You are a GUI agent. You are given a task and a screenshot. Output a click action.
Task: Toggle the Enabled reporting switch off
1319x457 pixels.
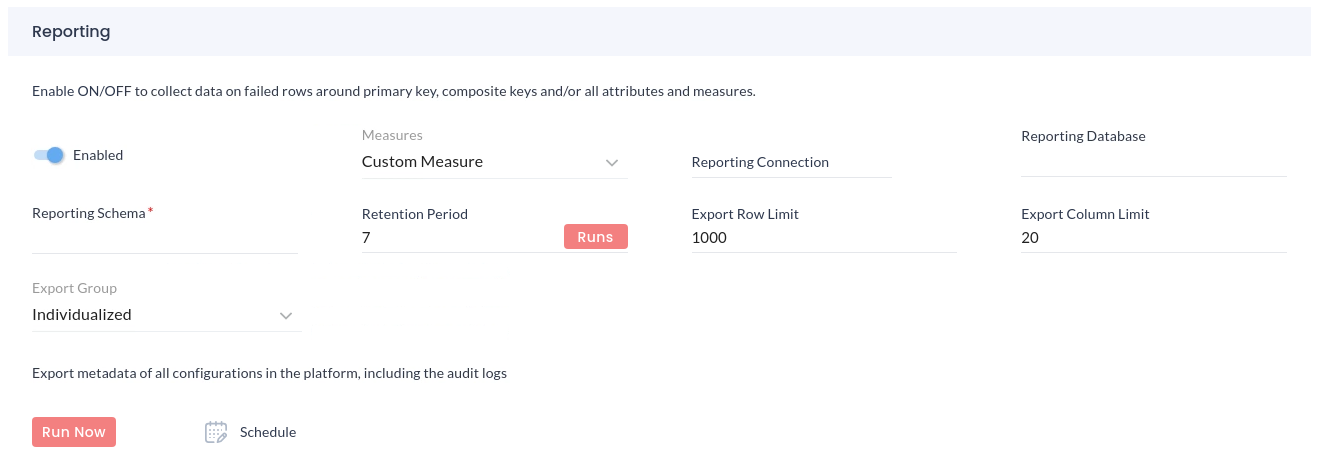[x=48, y=155]
